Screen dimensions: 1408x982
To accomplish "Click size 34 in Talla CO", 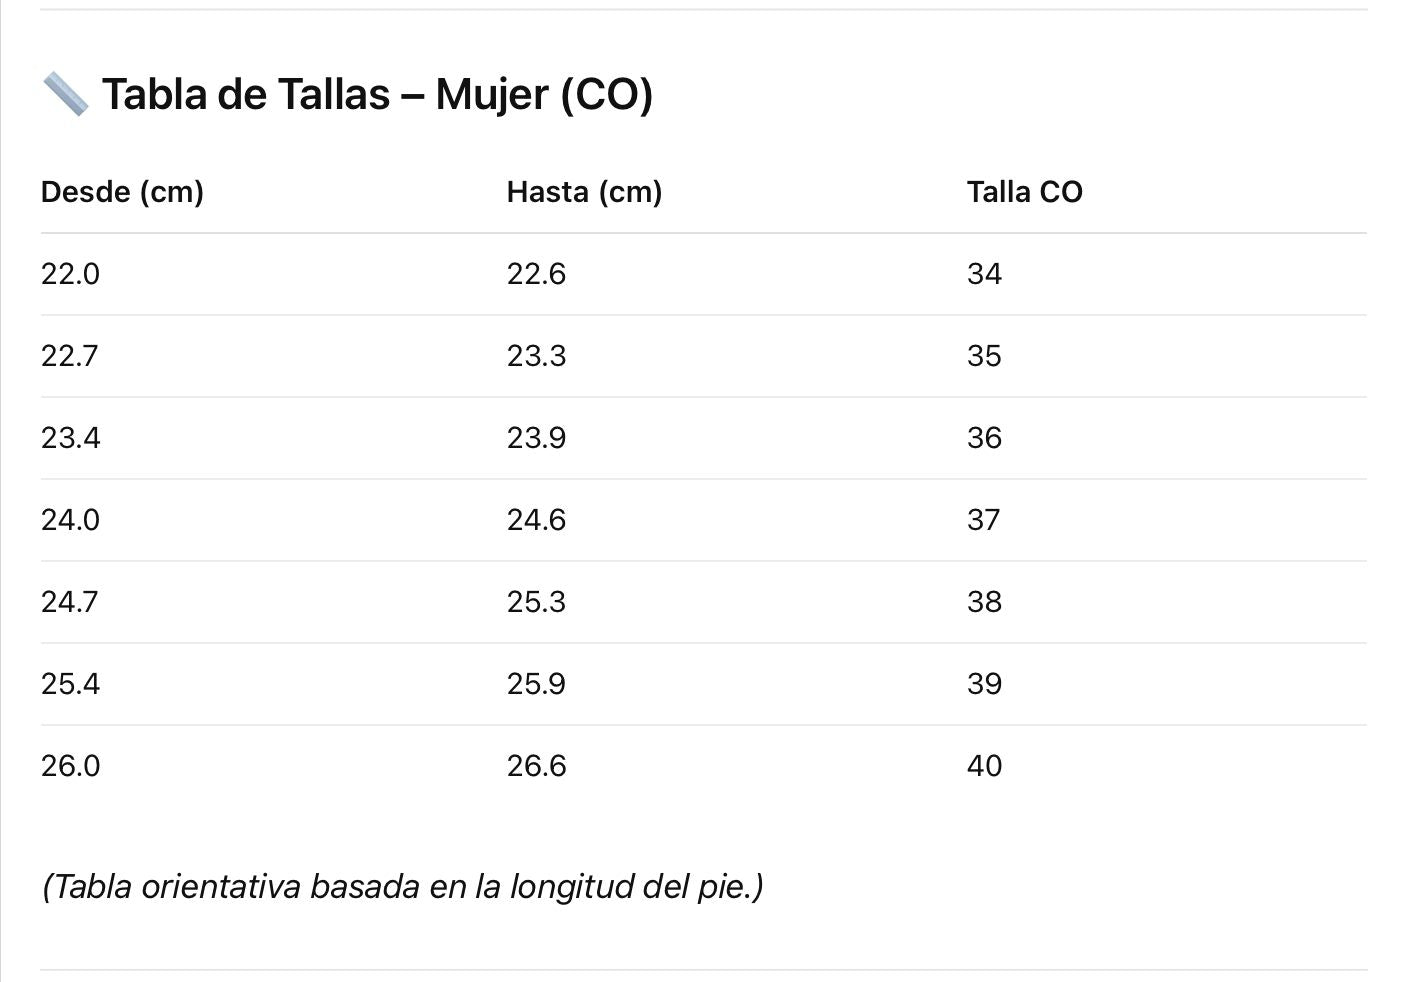I will coord(984,274).
